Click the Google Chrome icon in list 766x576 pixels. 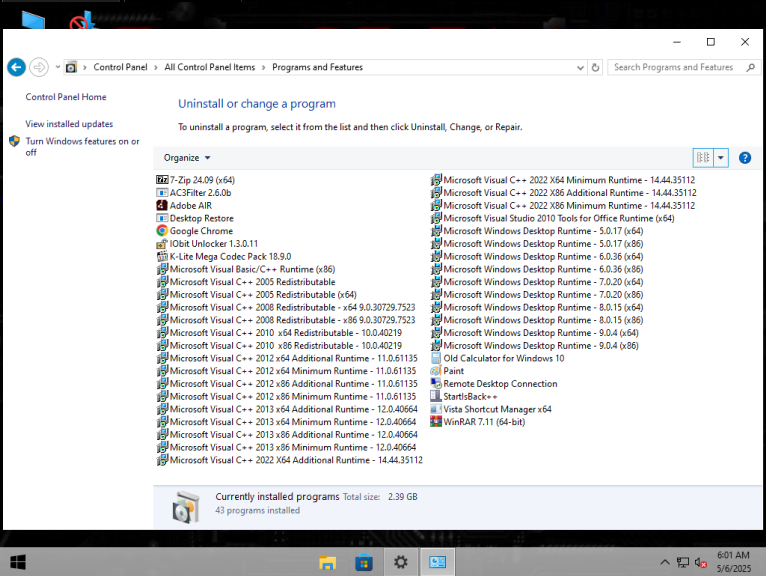click(162, 231)
